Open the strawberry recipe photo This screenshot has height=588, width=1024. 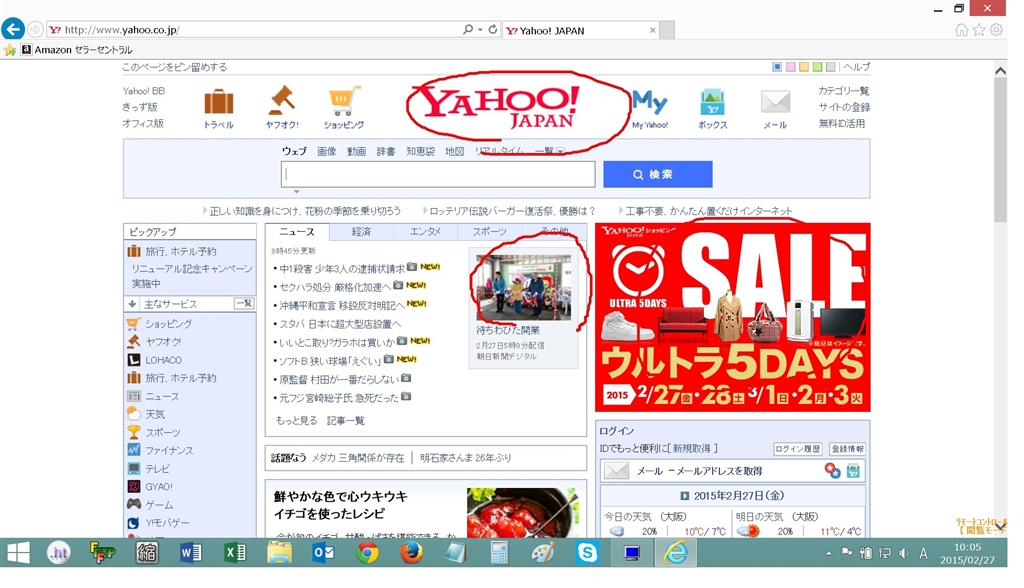point(522,512)
